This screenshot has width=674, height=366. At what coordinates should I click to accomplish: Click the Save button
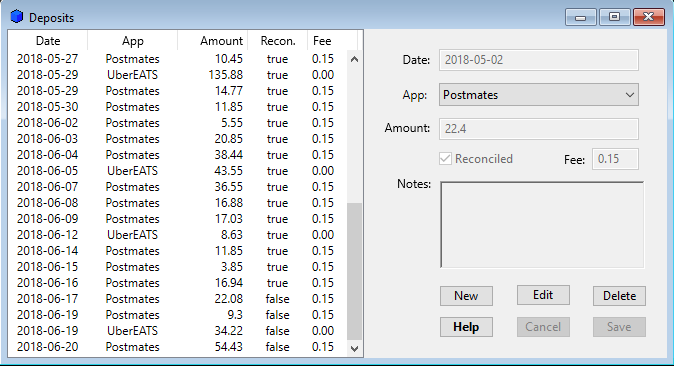(x=619, y=327)
